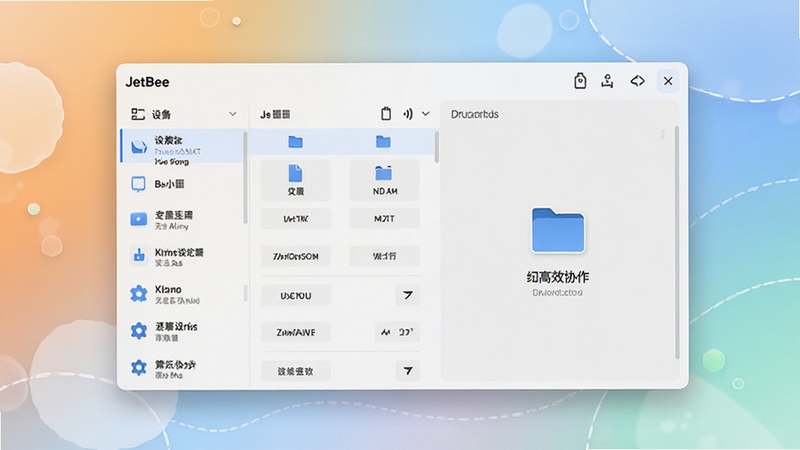Click the arrow button in the last row
Viewport: 800px width, 450px height.
pyautogui.click(x=408, y=371)
